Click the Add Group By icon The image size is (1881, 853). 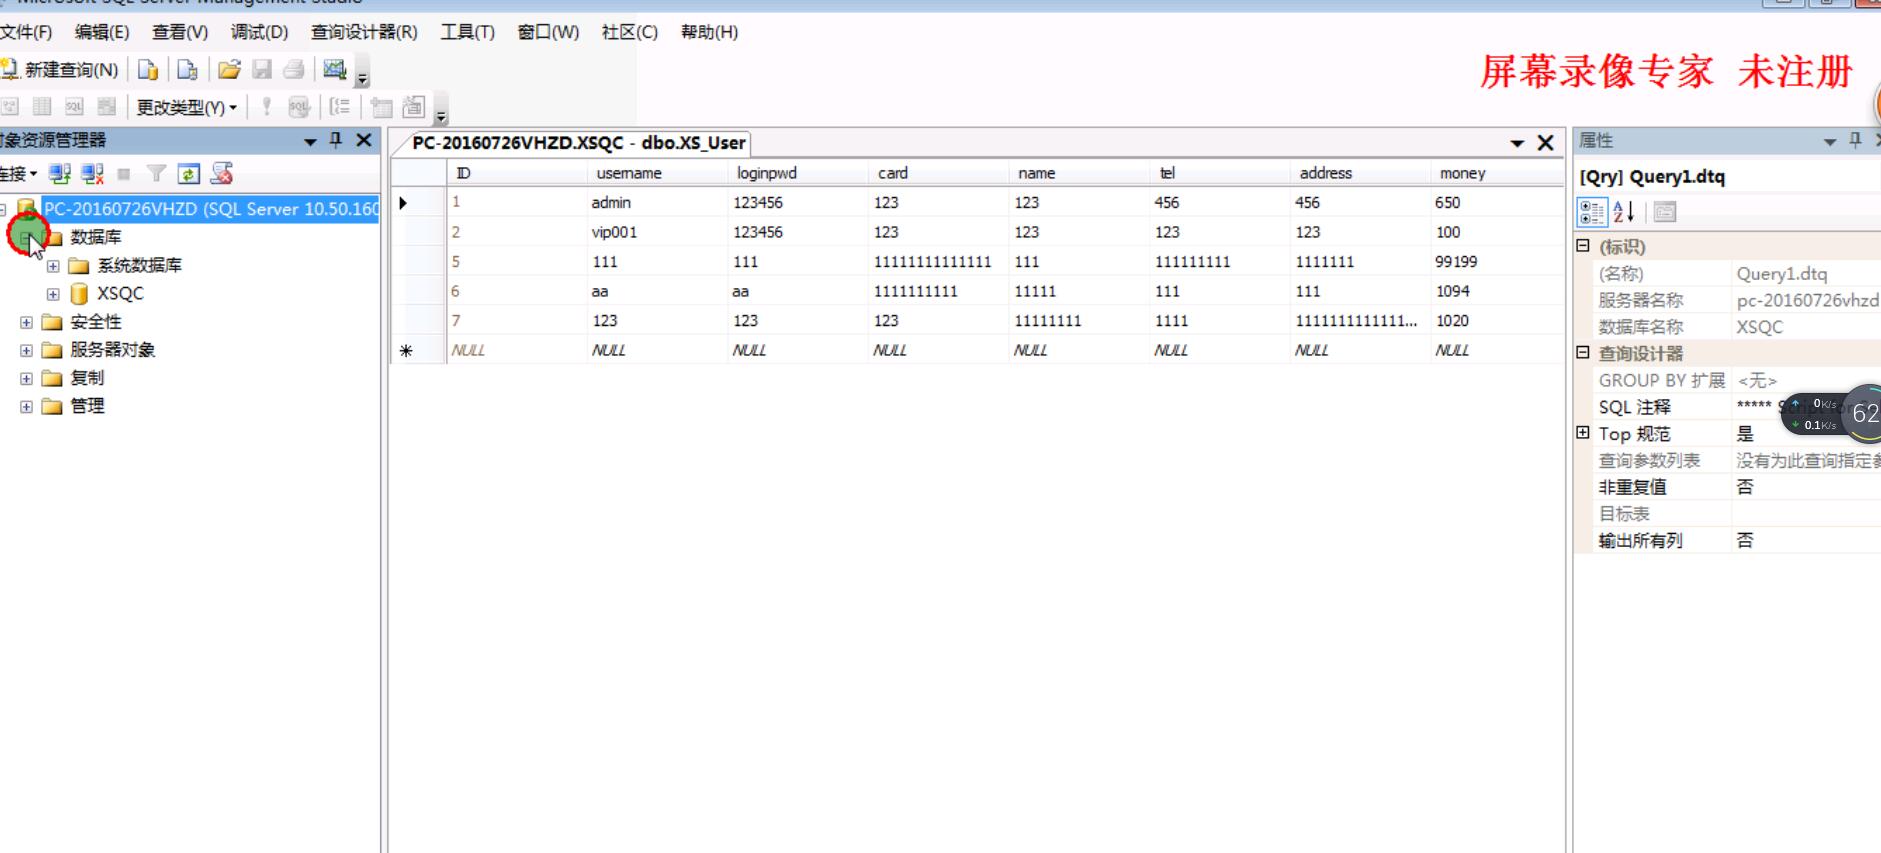340,107
